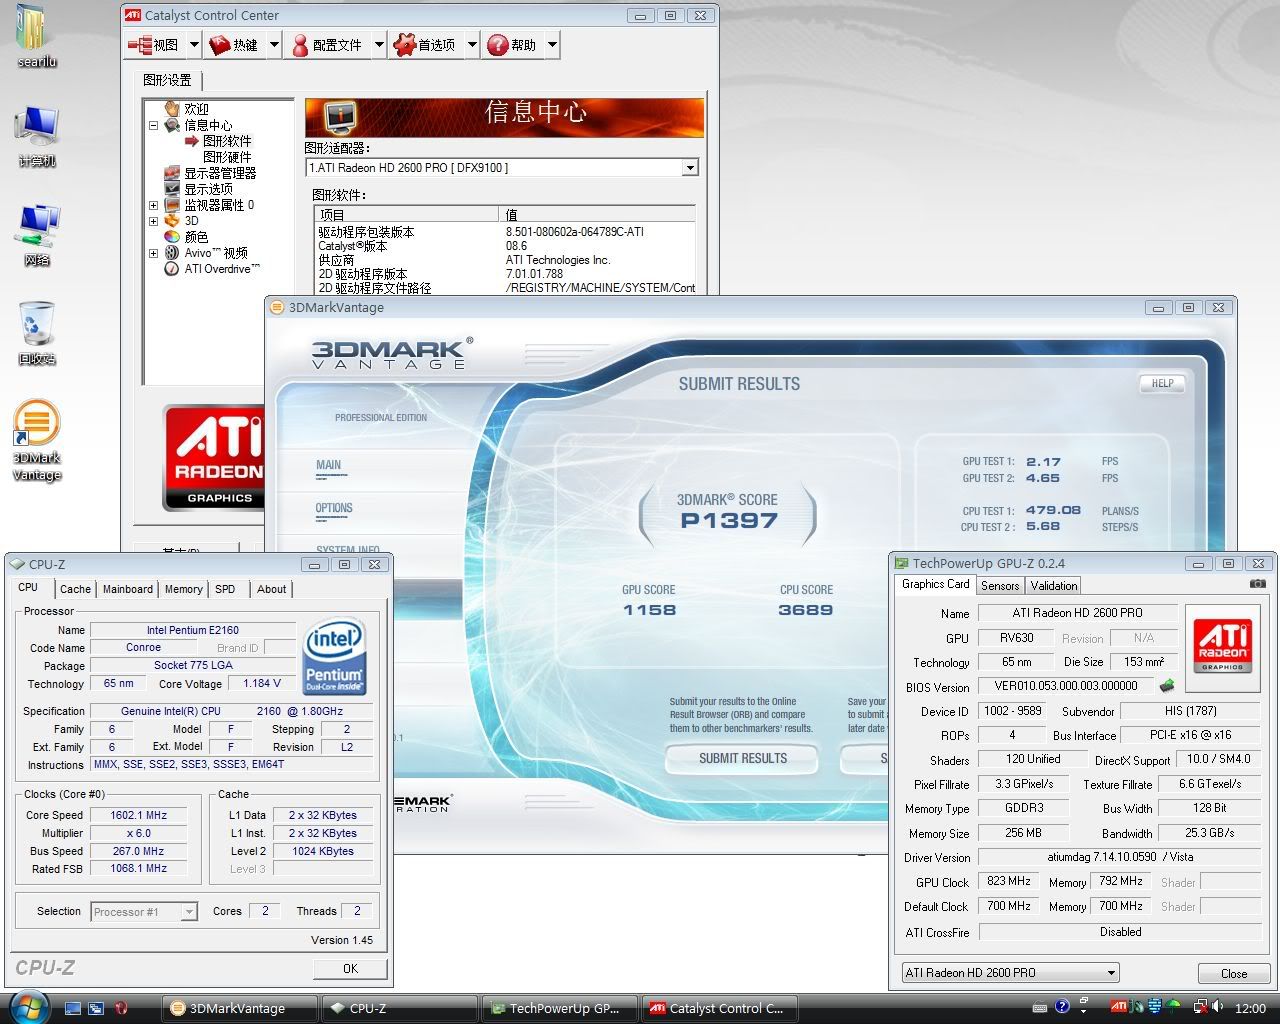The width and height of the screenshot is (1280, 1024).
Task: Switch to Memory tab in CPU-Z
Action: (x=184, y=590)
